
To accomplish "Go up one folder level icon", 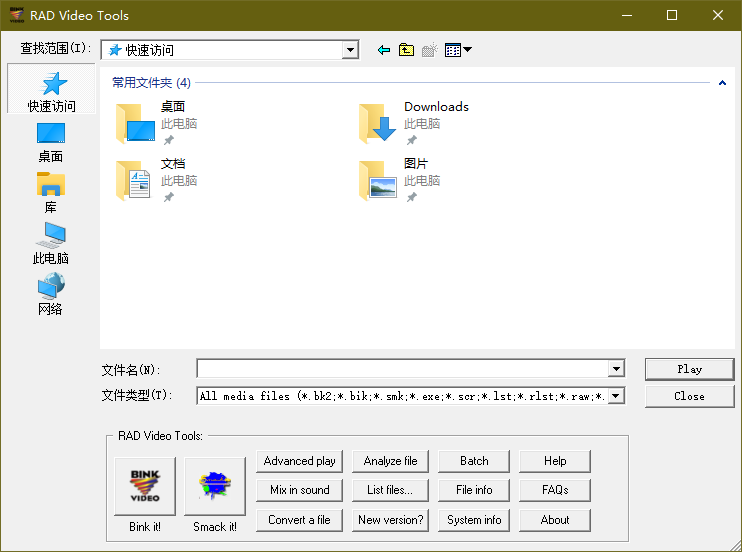I will [x=406, y=50].
